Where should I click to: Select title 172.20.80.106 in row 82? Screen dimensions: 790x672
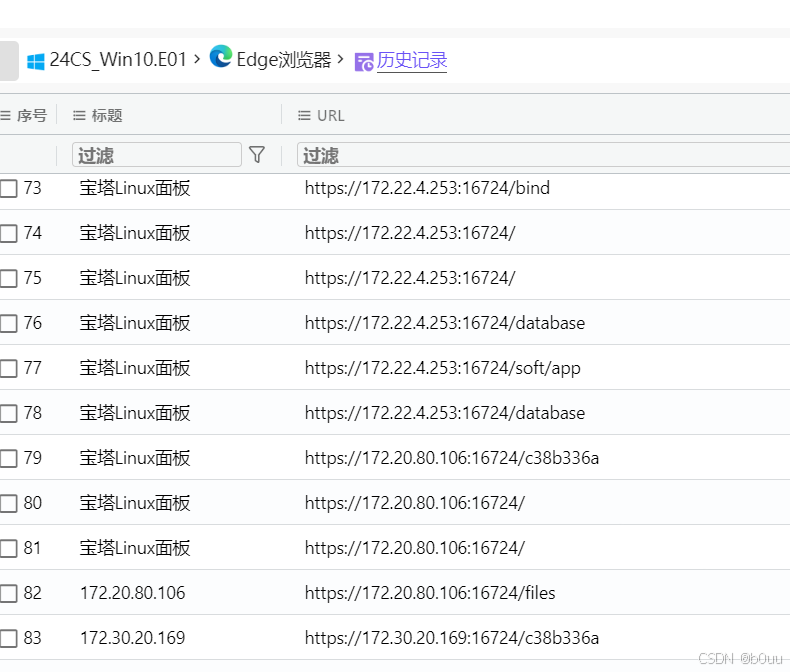point(133,593)
